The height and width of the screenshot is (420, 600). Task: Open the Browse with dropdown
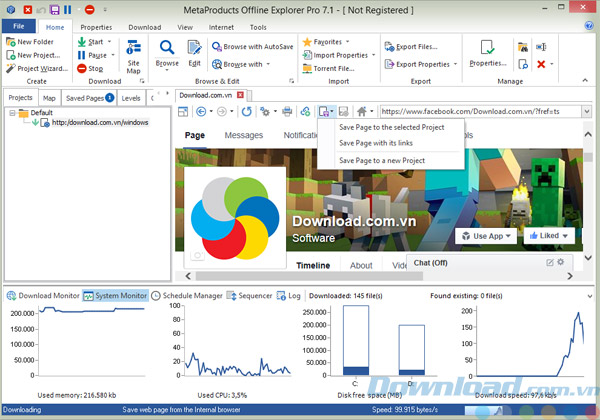243,64
